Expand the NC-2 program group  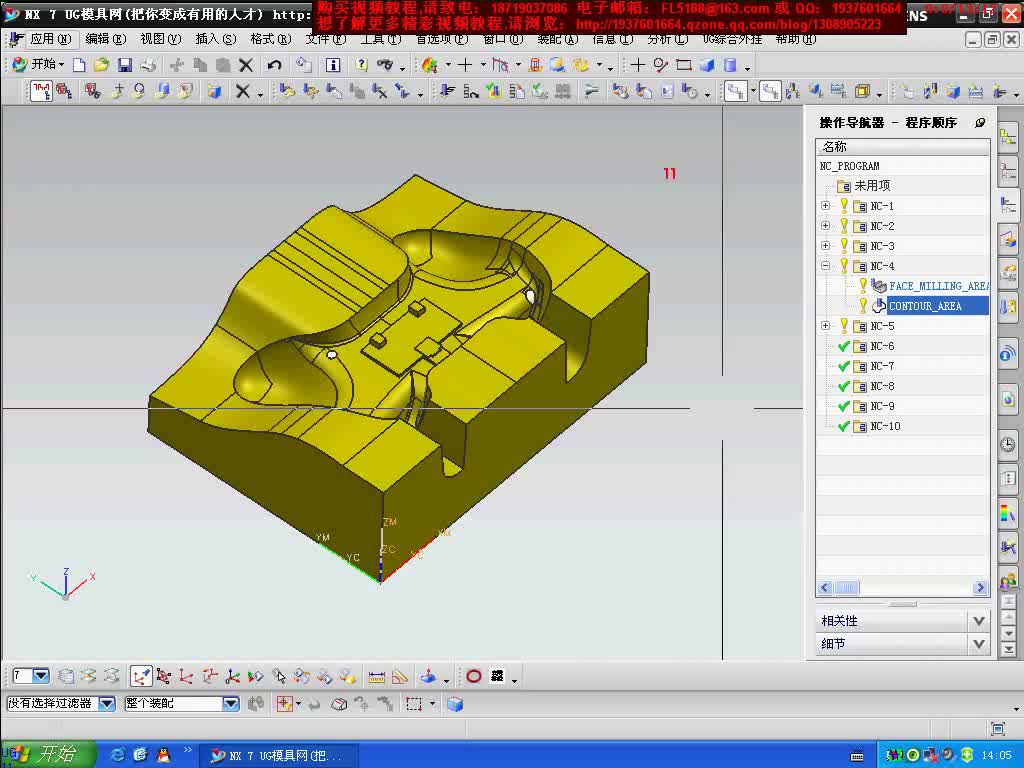[x=825, y=226]
